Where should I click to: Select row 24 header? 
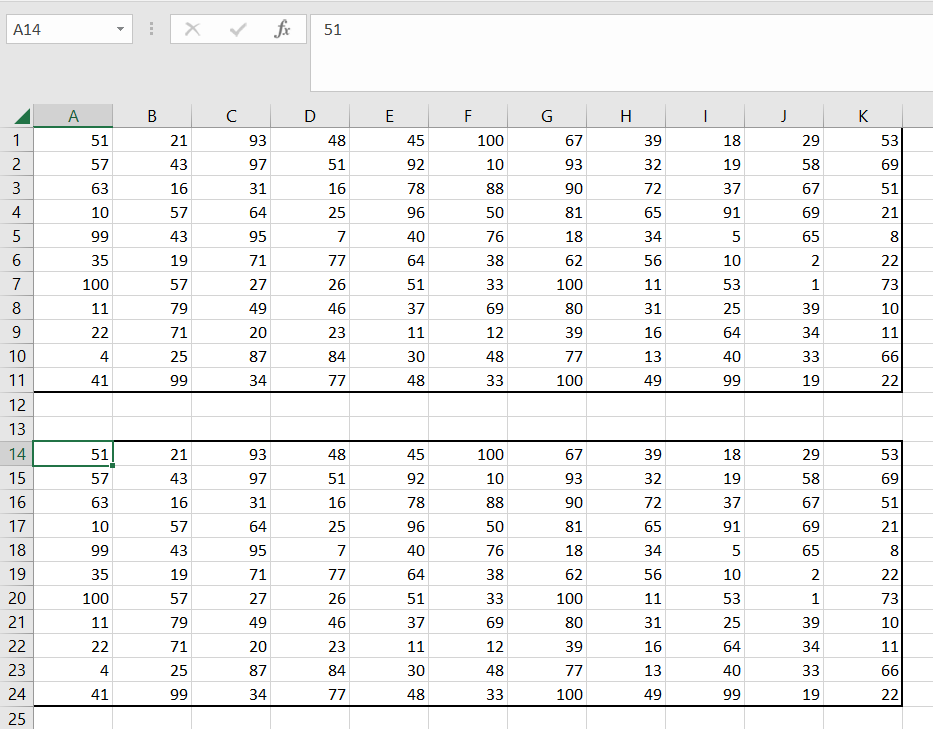pos(16,694)
